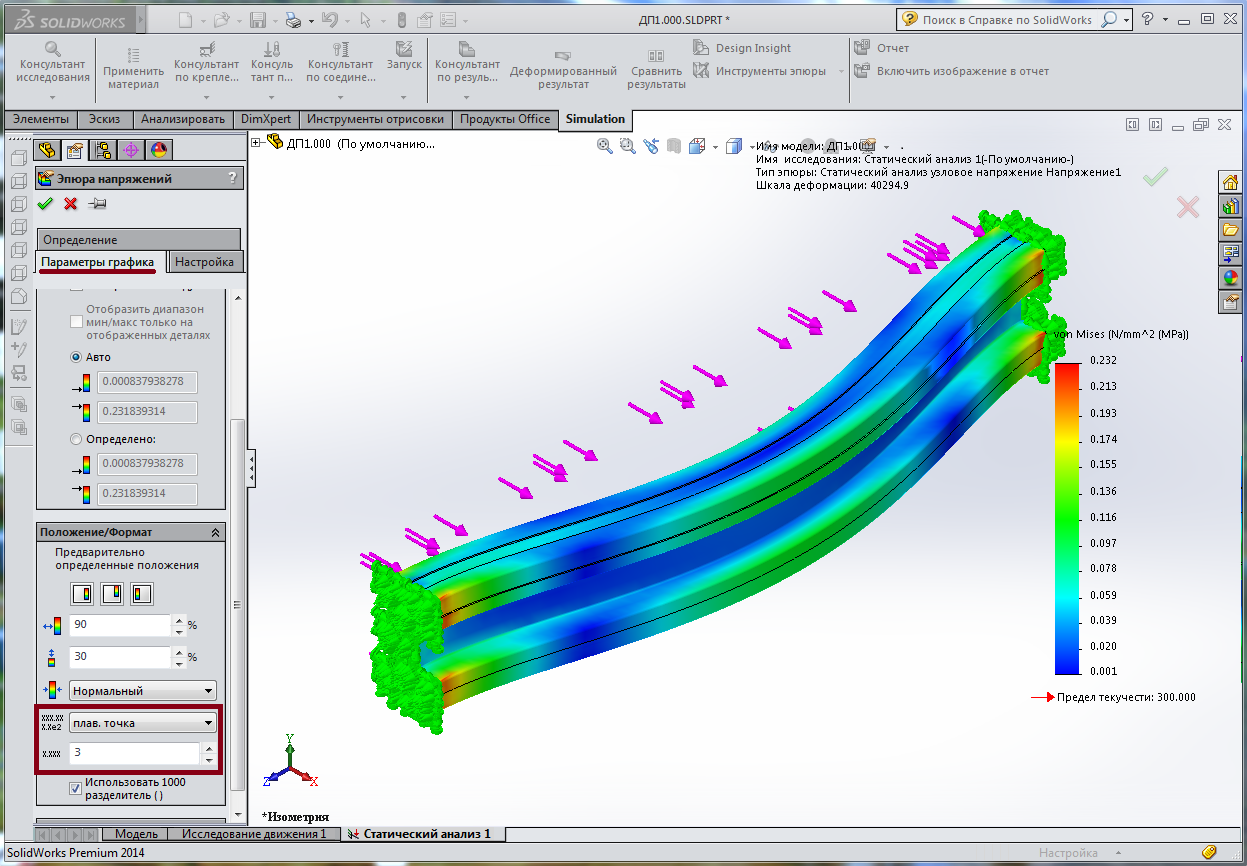The width and height of the screenshot is (1247, 866).
Task: Select first predefined legend position icon
Action: coord(82,593)
